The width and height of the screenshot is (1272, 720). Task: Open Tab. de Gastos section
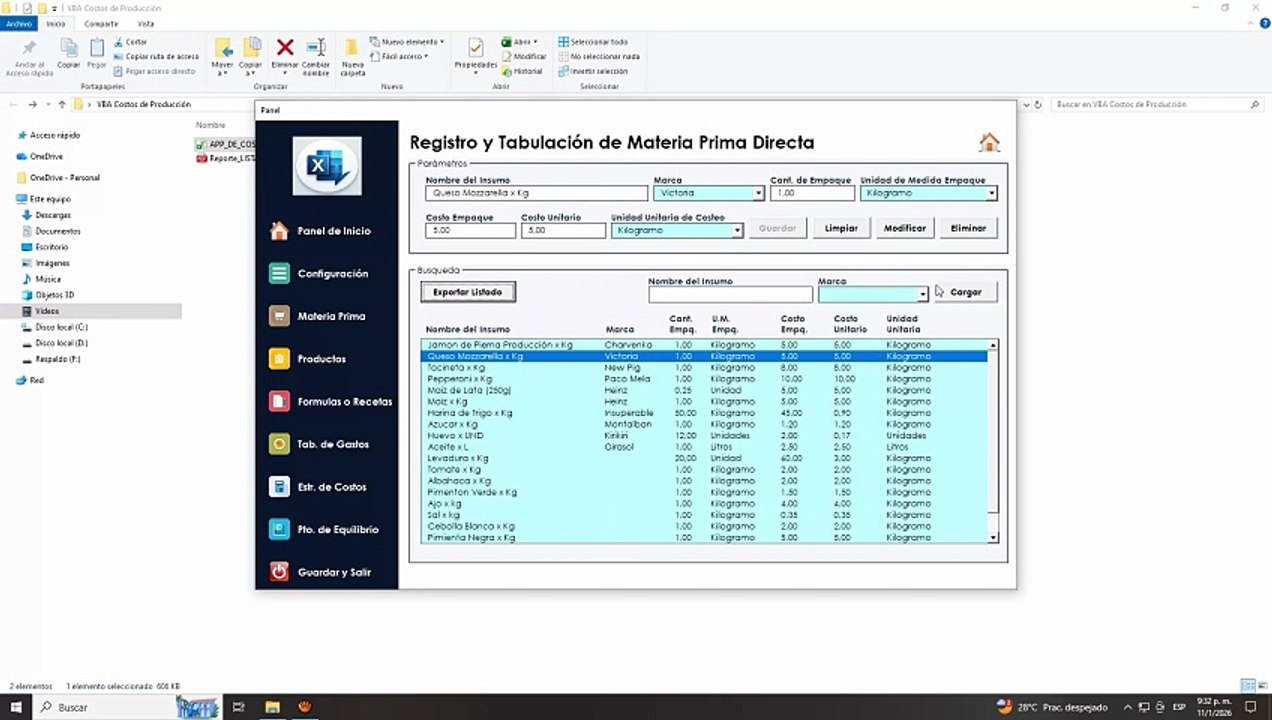coord(320,444)
